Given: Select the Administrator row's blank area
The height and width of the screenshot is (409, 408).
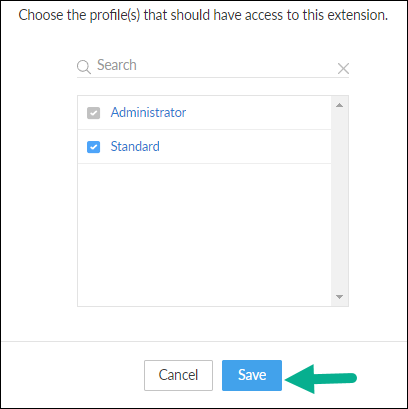Looking at the screenshot, I should coord(258,113).
